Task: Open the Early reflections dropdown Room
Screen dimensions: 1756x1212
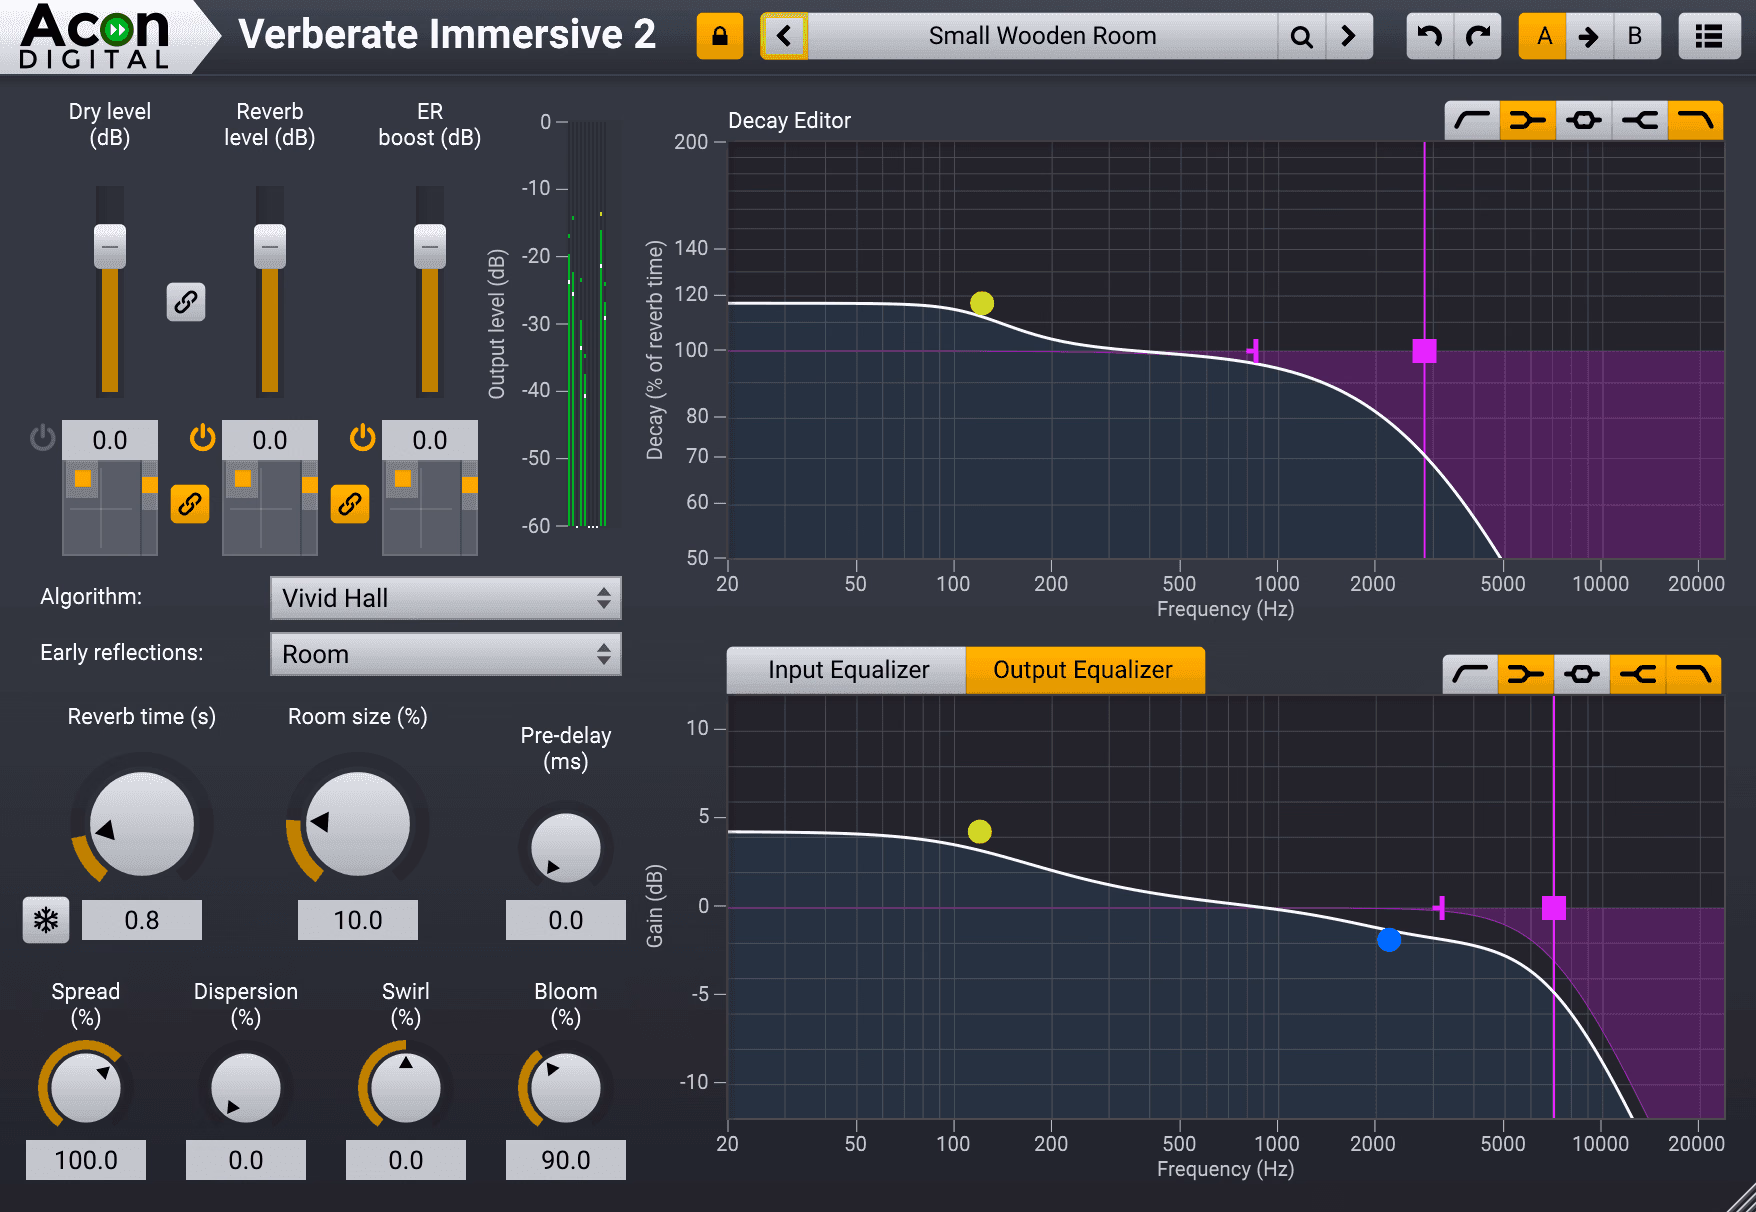Action: 446,654
